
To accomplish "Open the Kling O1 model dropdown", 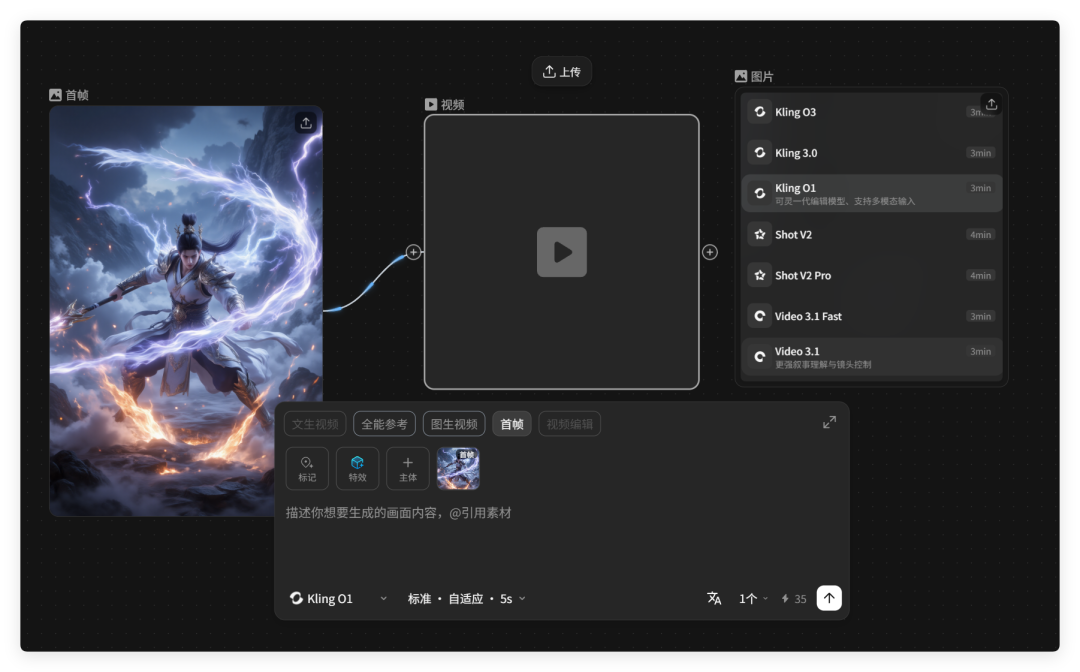I will click(x=338, y=598).
